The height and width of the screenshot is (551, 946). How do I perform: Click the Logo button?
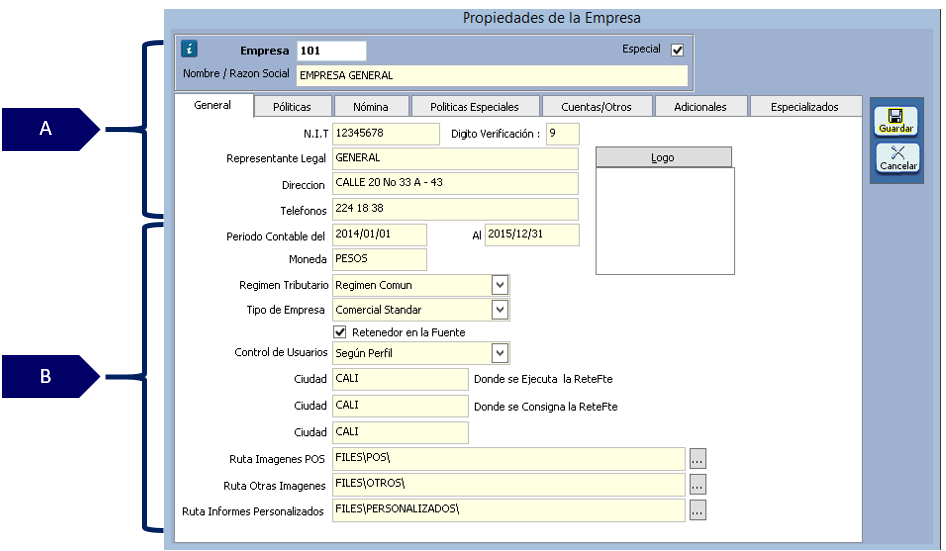coord(663,158)
